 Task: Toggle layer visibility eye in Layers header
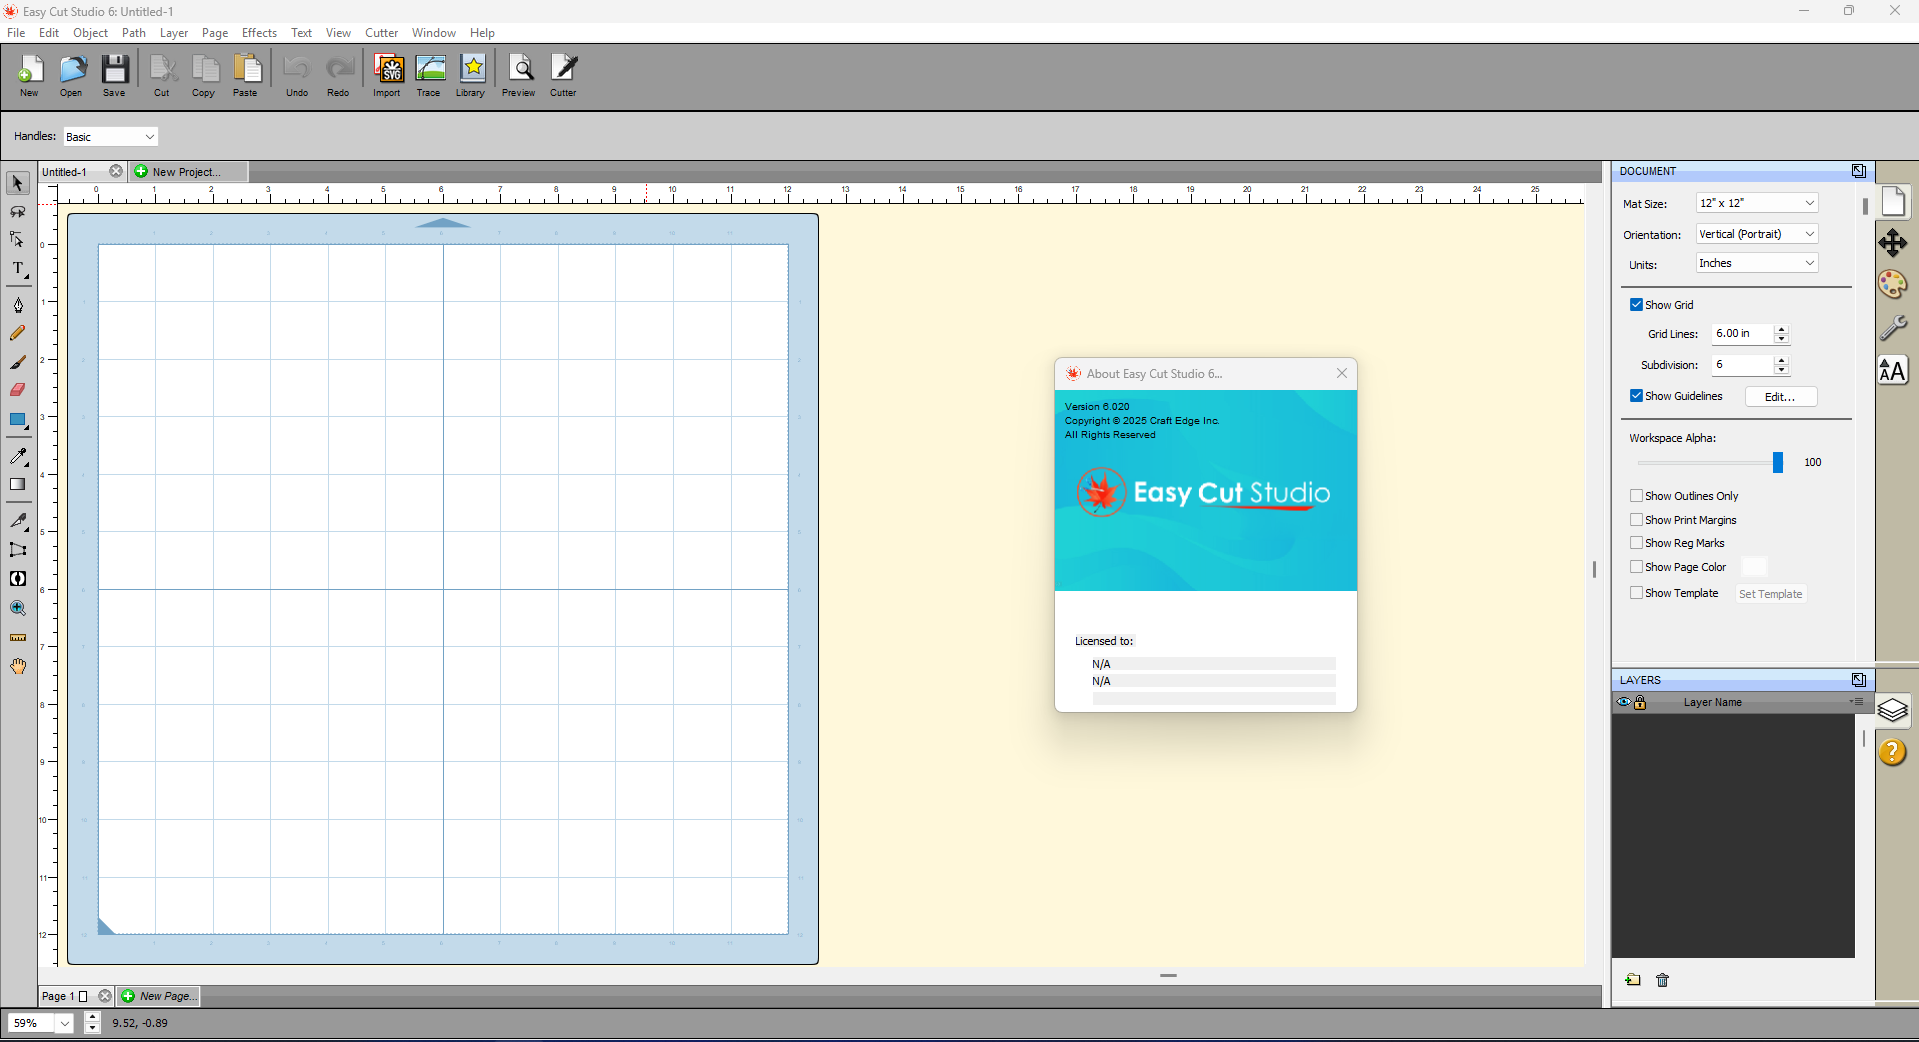[x=1623, y=702]
